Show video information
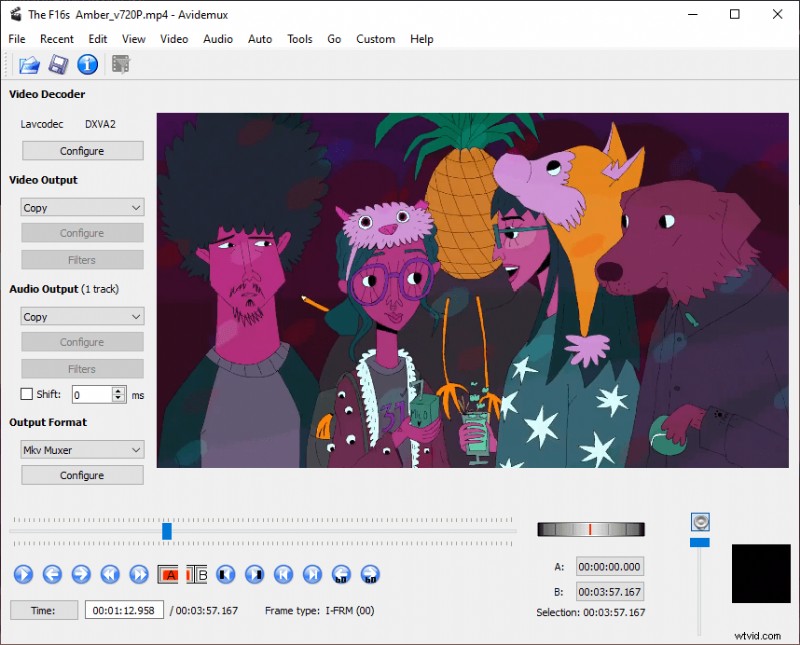This screenshot has height=645, width=800. tap(87, 64)
